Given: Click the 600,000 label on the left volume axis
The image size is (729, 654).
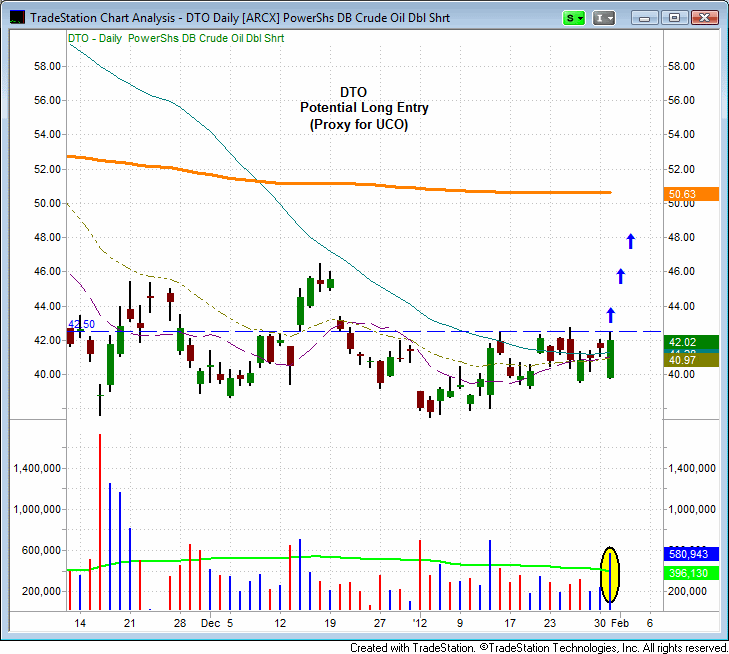Looking at the screenshot, I should (x=41, y=550).
